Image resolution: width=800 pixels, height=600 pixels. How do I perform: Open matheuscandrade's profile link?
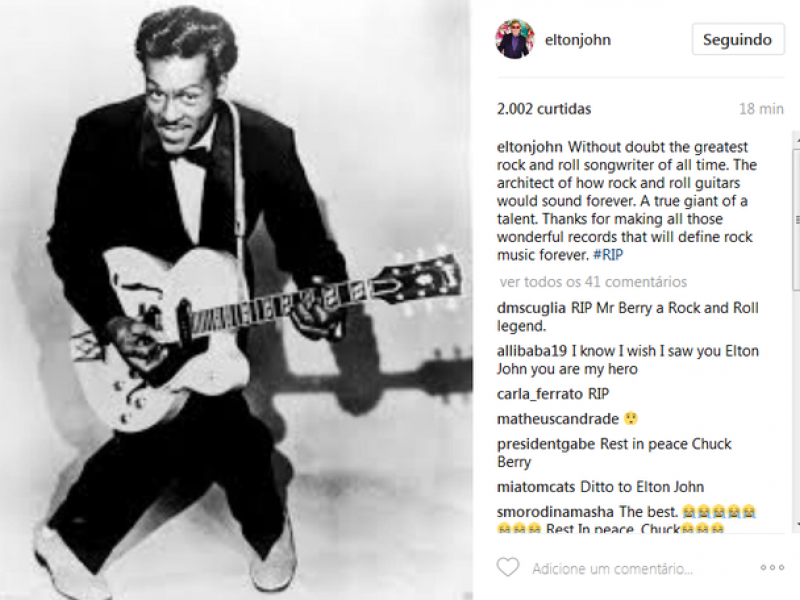[x=558, y=419]
